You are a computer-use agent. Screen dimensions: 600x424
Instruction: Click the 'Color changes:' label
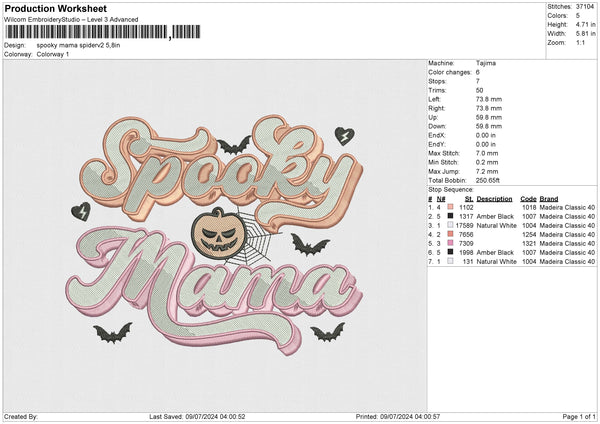[450, 72]
